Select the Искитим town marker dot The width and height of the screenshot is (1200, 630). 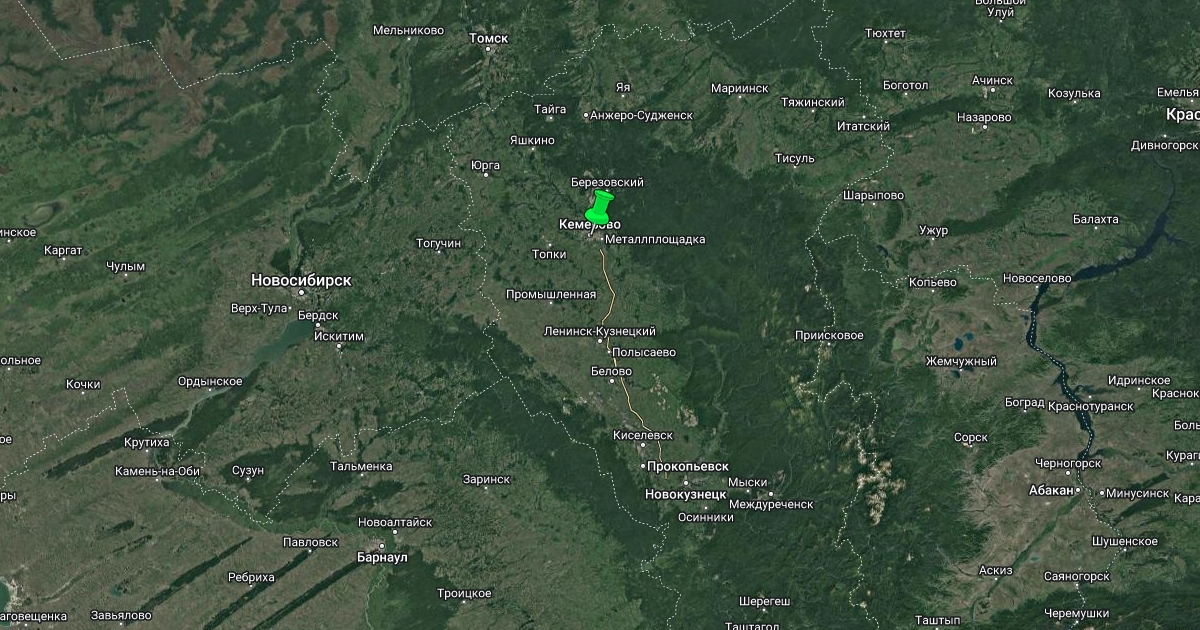pyautogui.click(x=340, y=346)
